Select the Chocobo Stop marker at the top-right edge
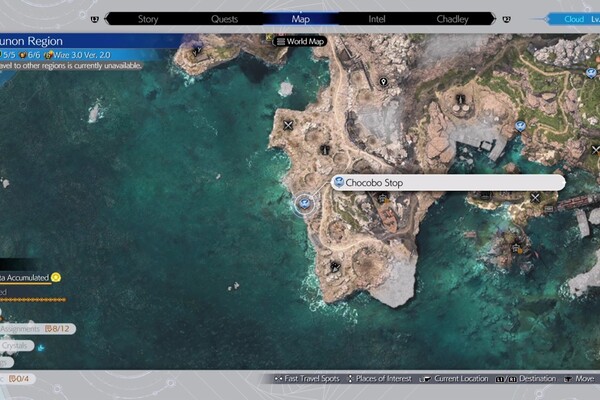Viewport: 600px width, 400px height. tap(591, 72)
